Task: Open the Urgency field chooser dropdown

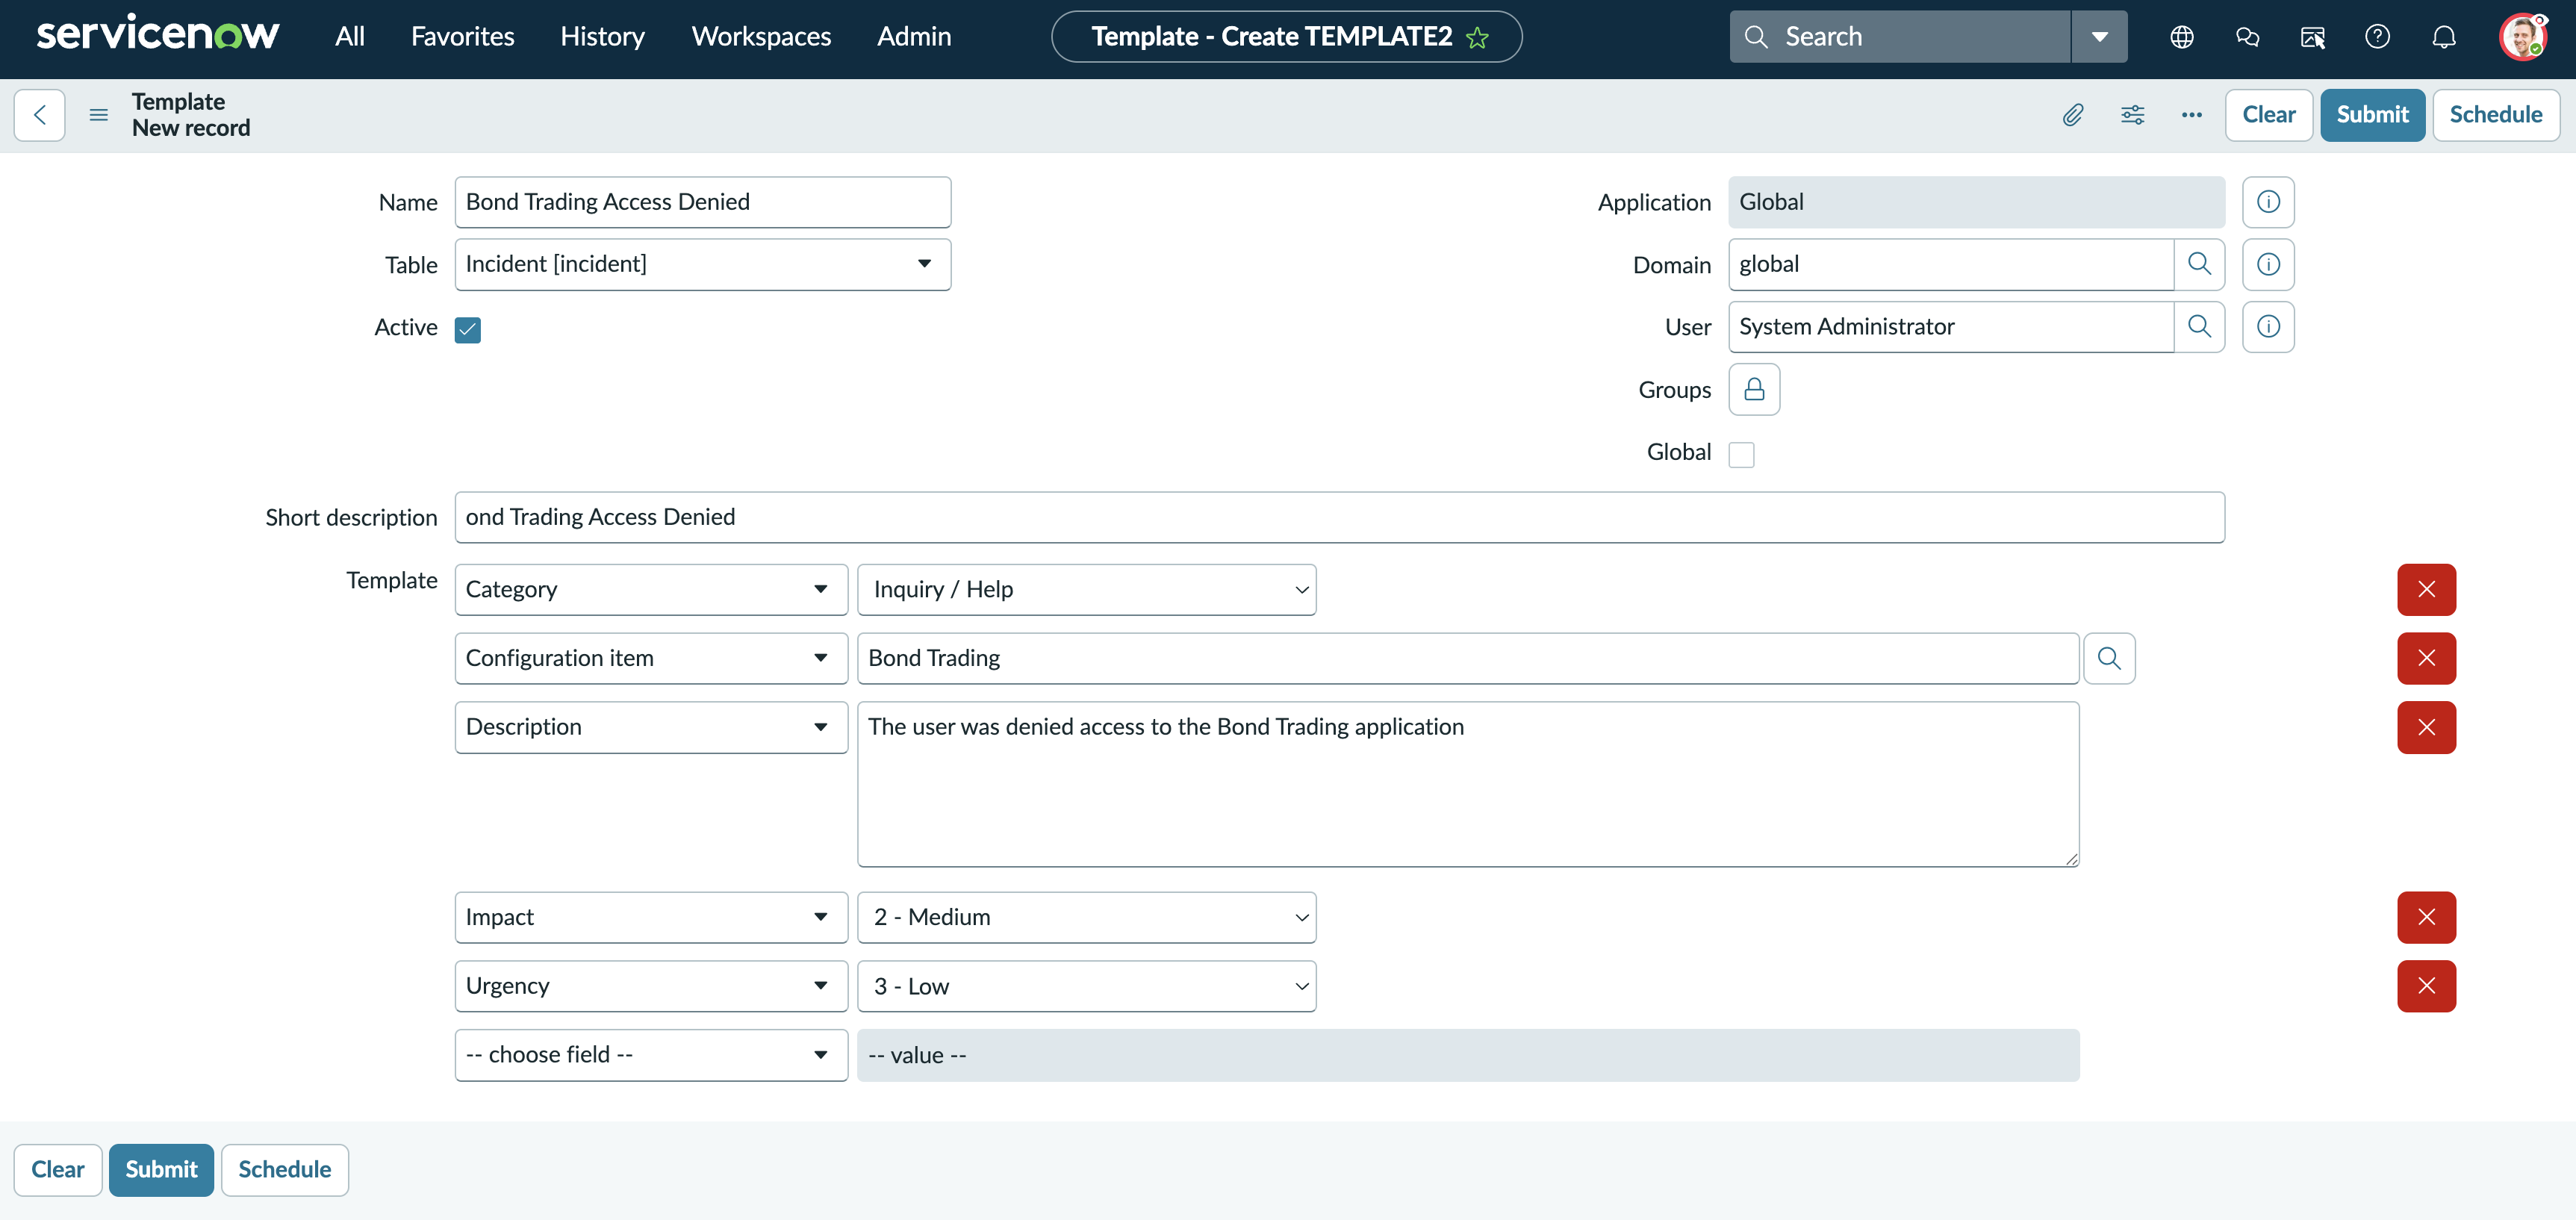Action: click(651, 986)
